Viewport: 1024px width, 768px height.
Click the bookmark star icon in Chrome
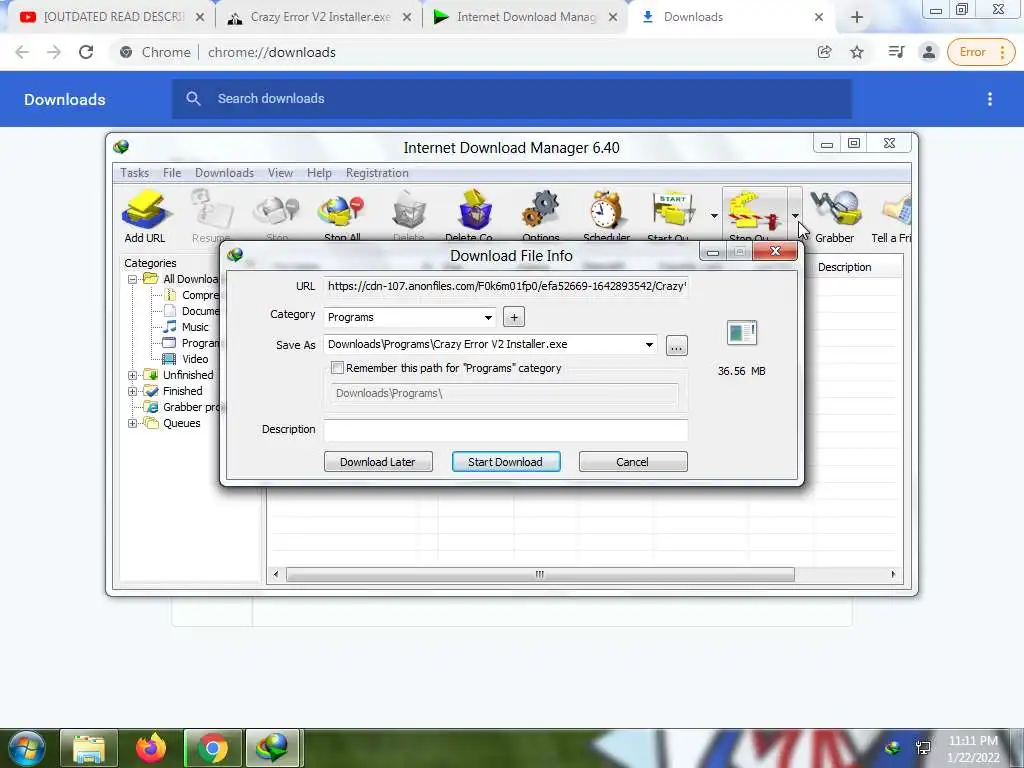coord(857,52)
